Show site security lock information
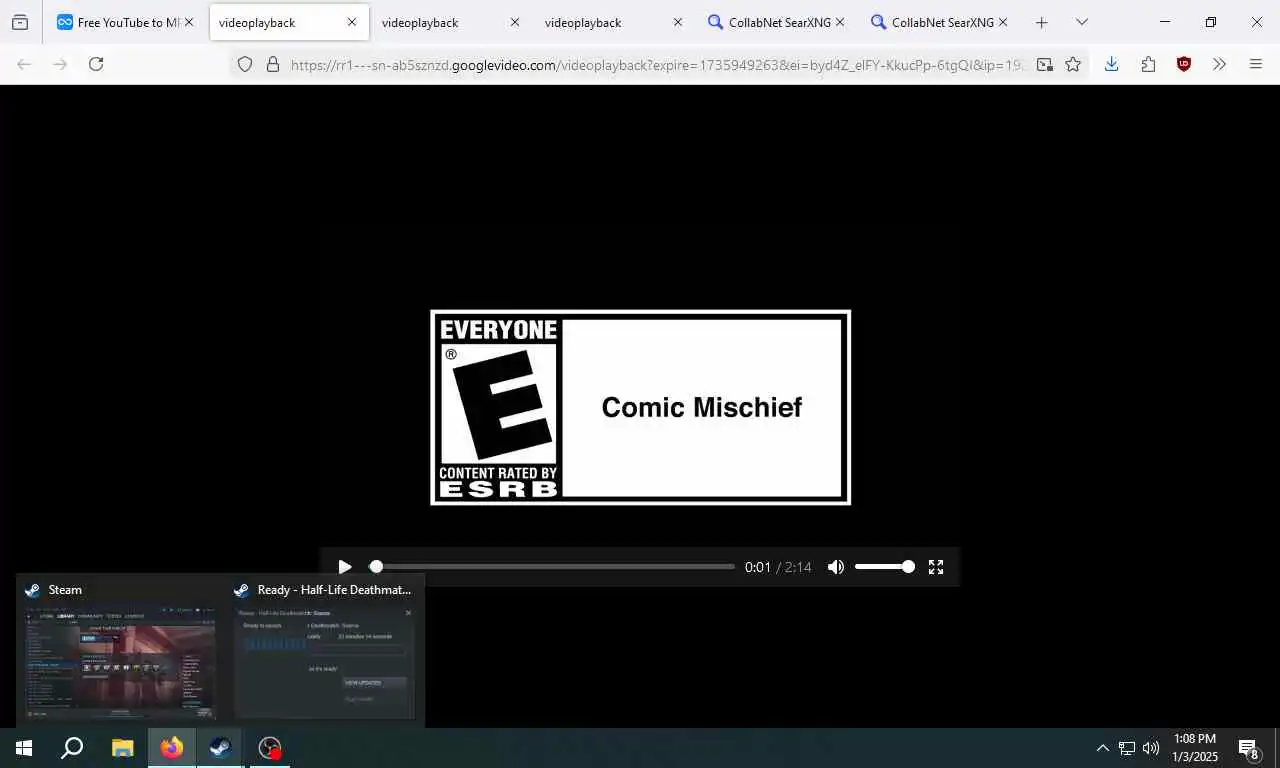1280x768 pixels. point(272,64)
